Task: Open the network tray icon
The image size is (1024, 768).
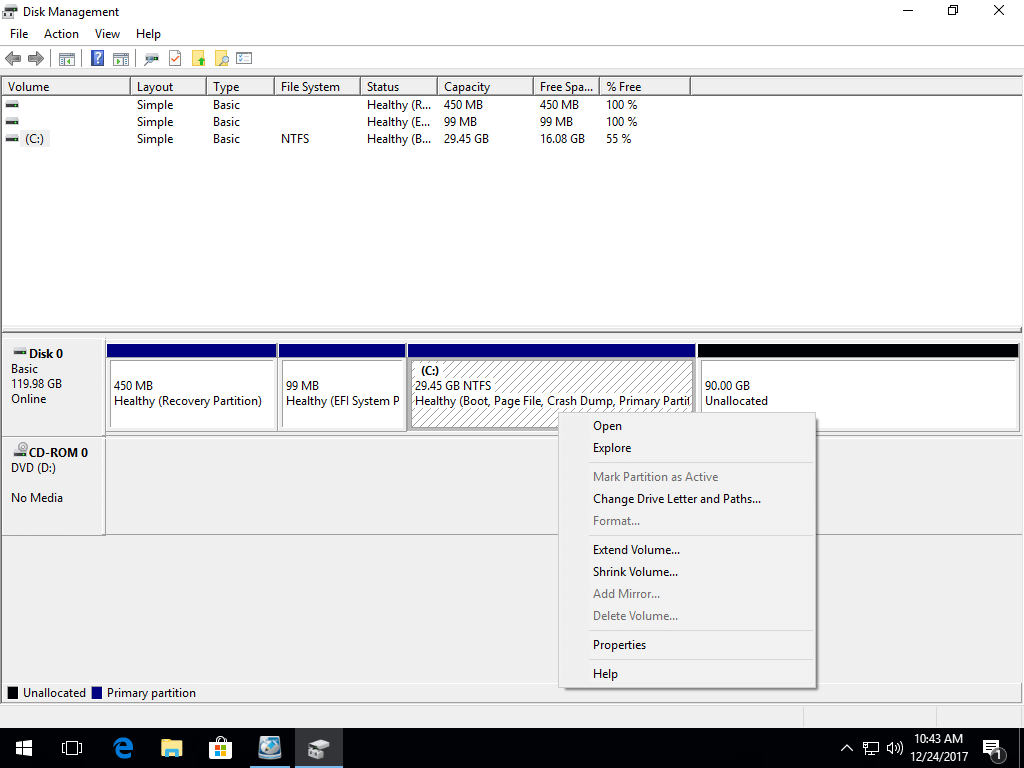Action: coord(871,748)
